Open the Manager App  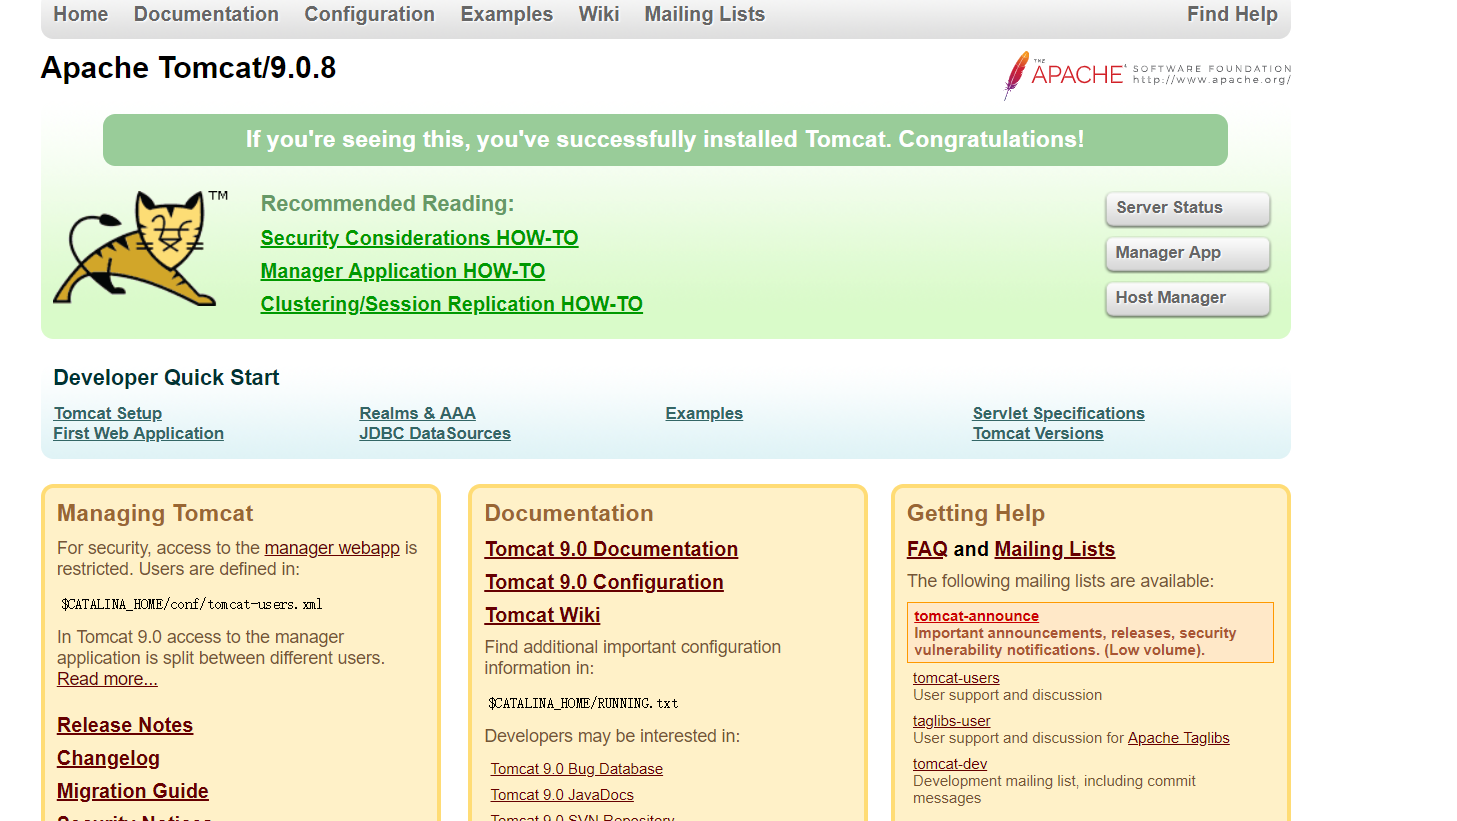click(x=1186, y=253)
